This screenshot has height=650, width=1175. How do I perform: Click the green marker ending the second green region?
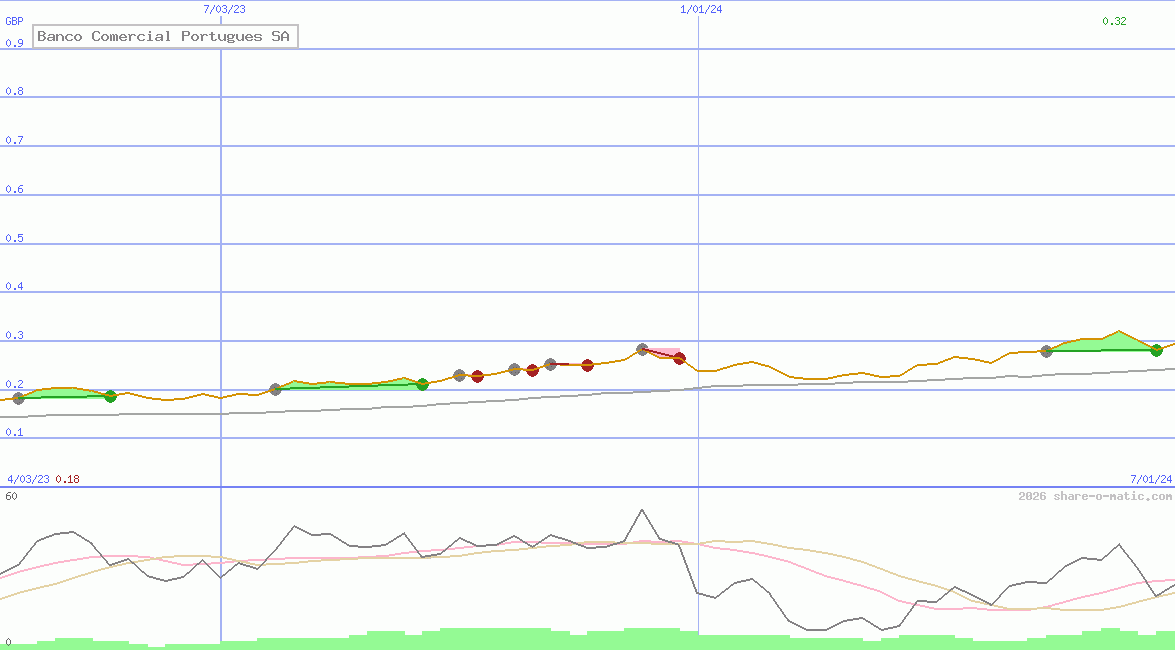pos(422,384)
